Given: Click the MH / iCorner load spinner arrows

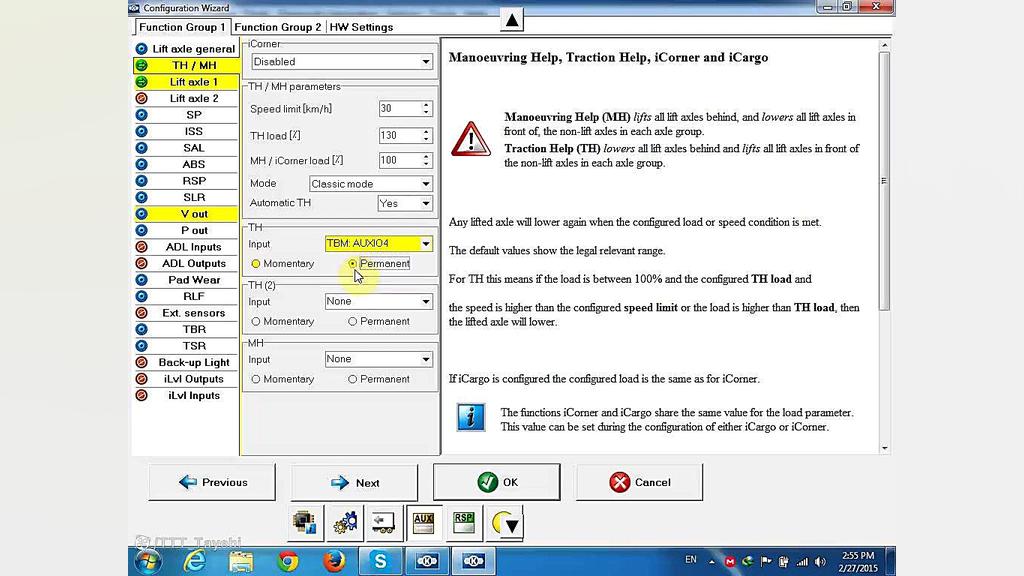Looking at the screenshot, I should coord(426,160).
